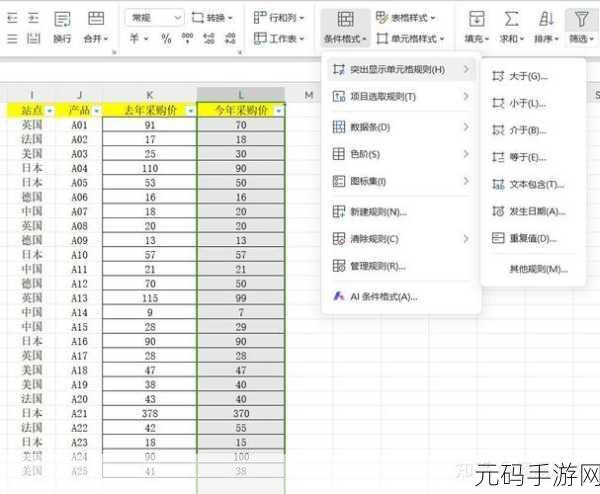Open the 行和列 rows and columns menu
Screen dimensions: 600x494
(279, 18)
